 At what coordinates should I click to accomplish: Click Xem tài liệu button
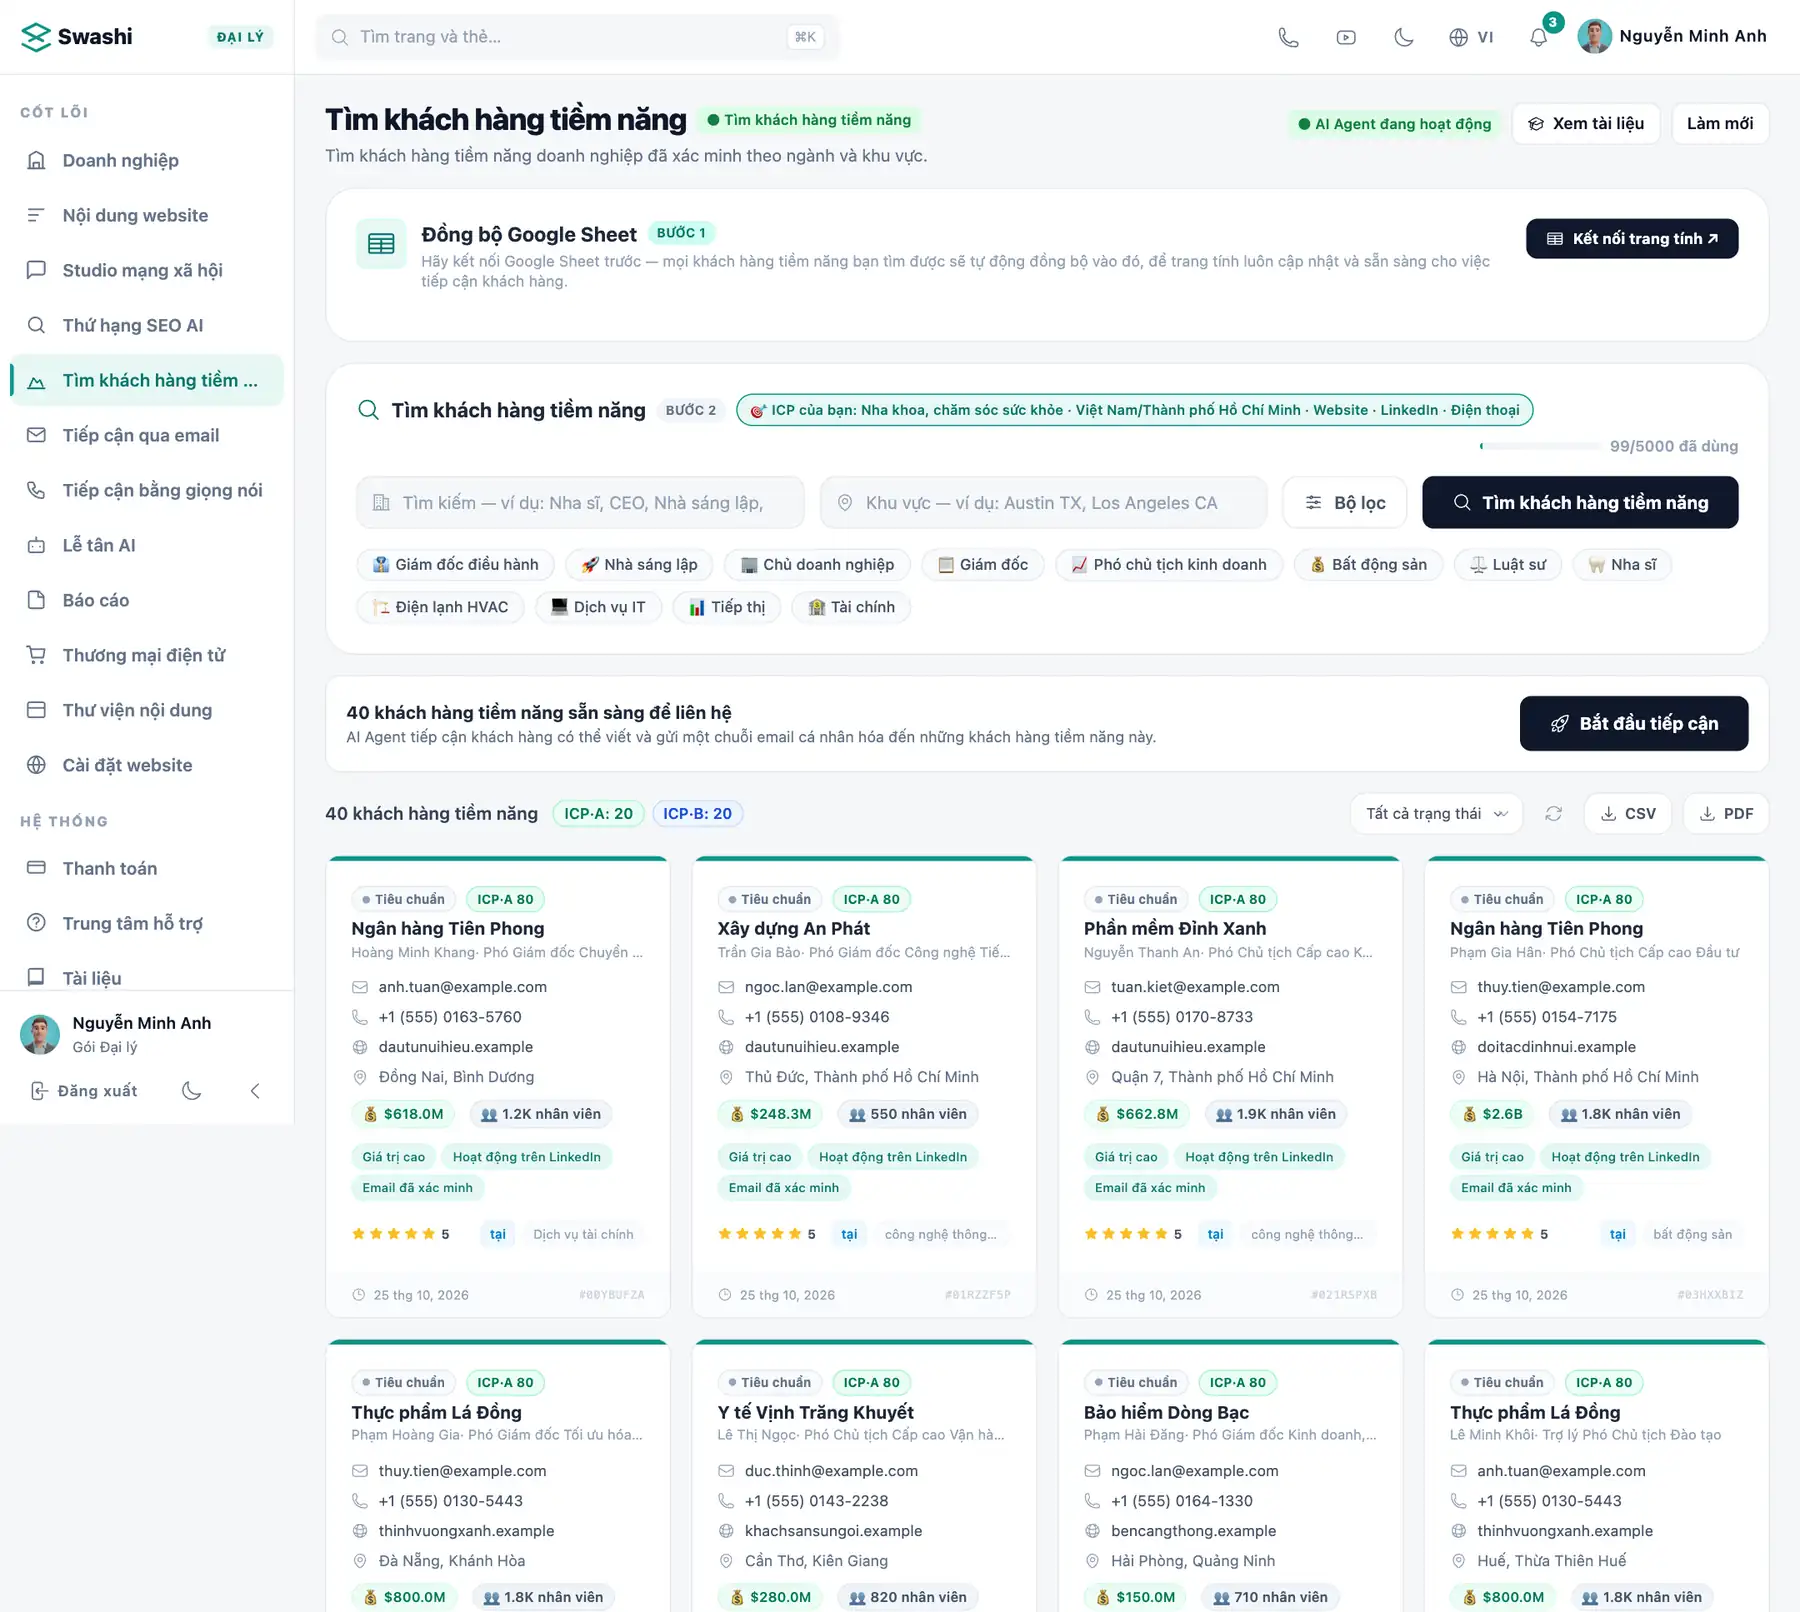click(x=1586, y=124)
